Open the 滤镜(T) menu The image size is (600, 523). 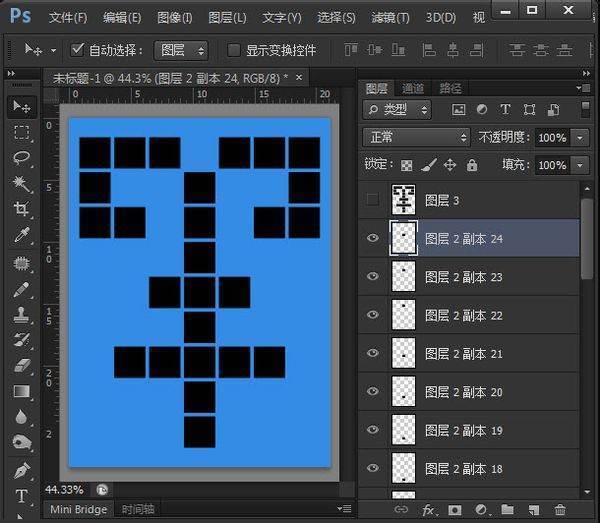pos(389,18)
